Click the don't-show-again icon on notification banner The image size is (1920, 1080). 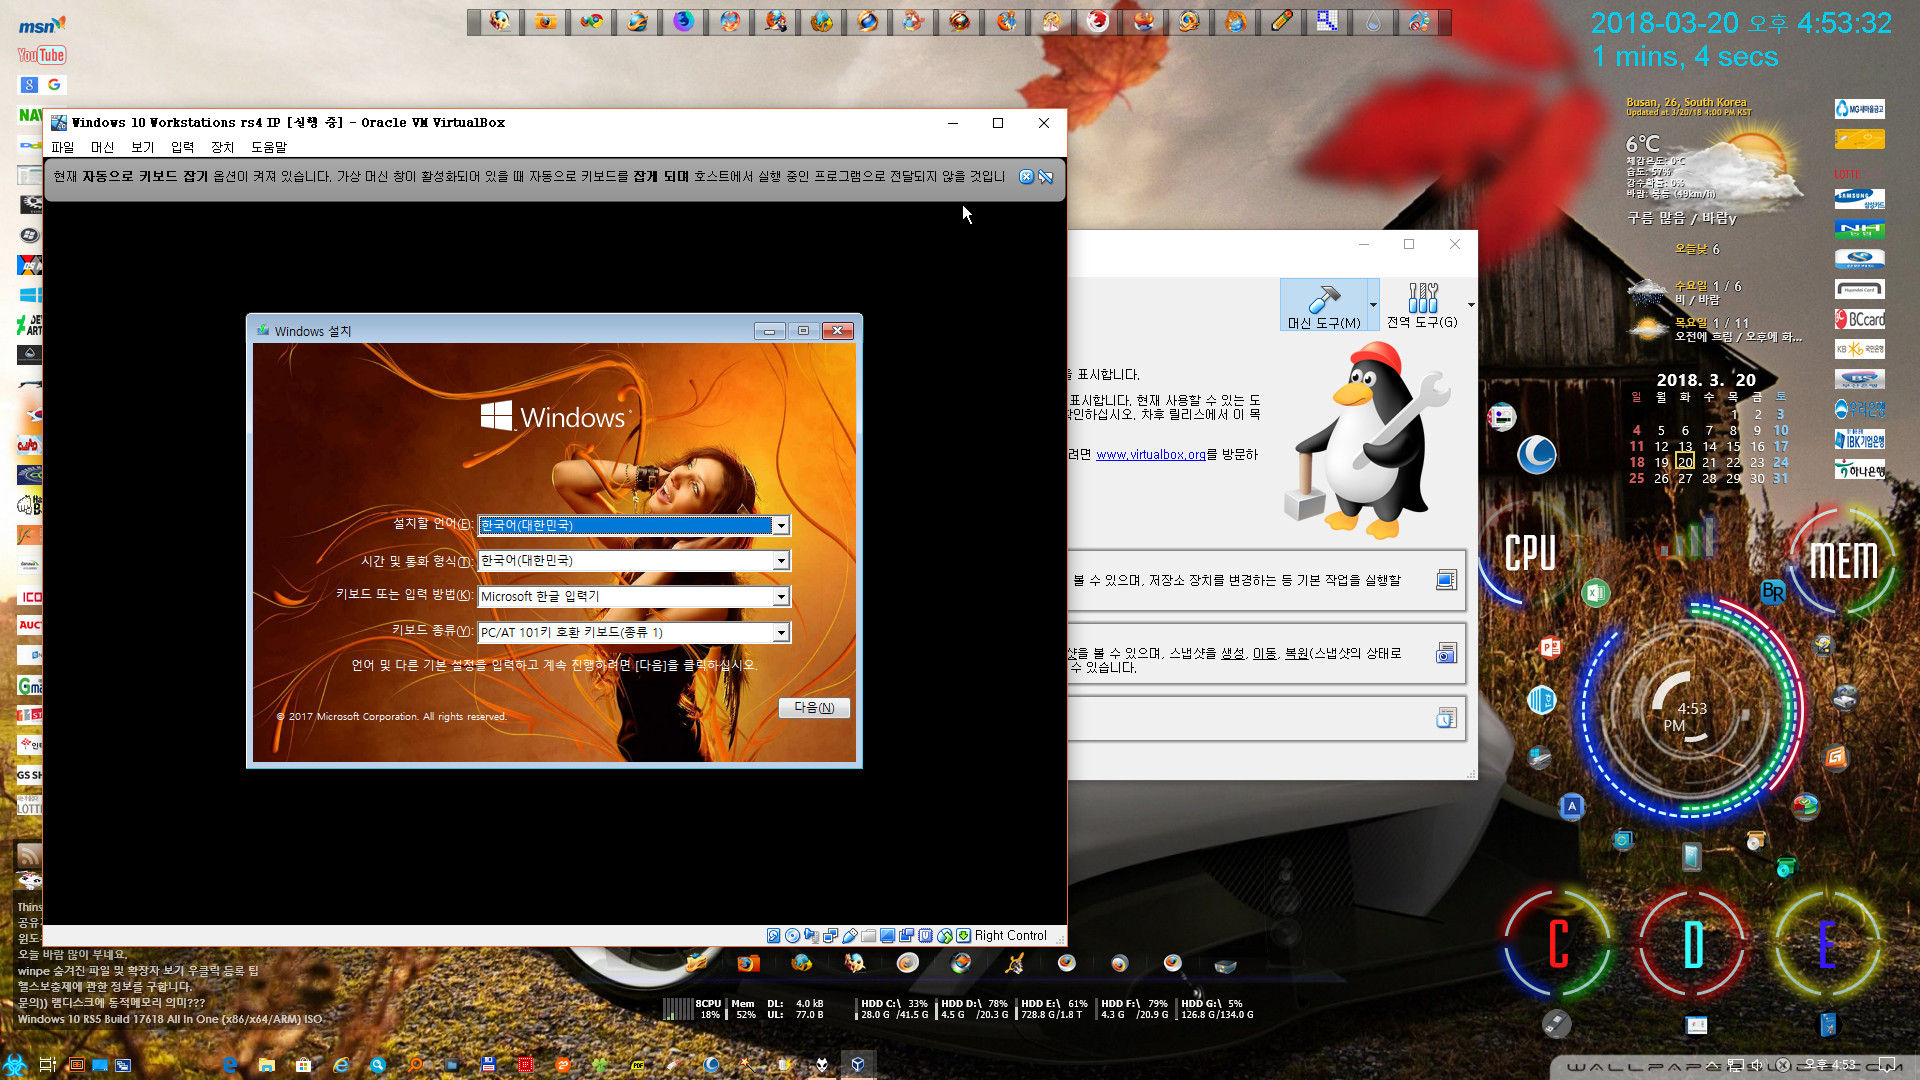[1046, 177]
